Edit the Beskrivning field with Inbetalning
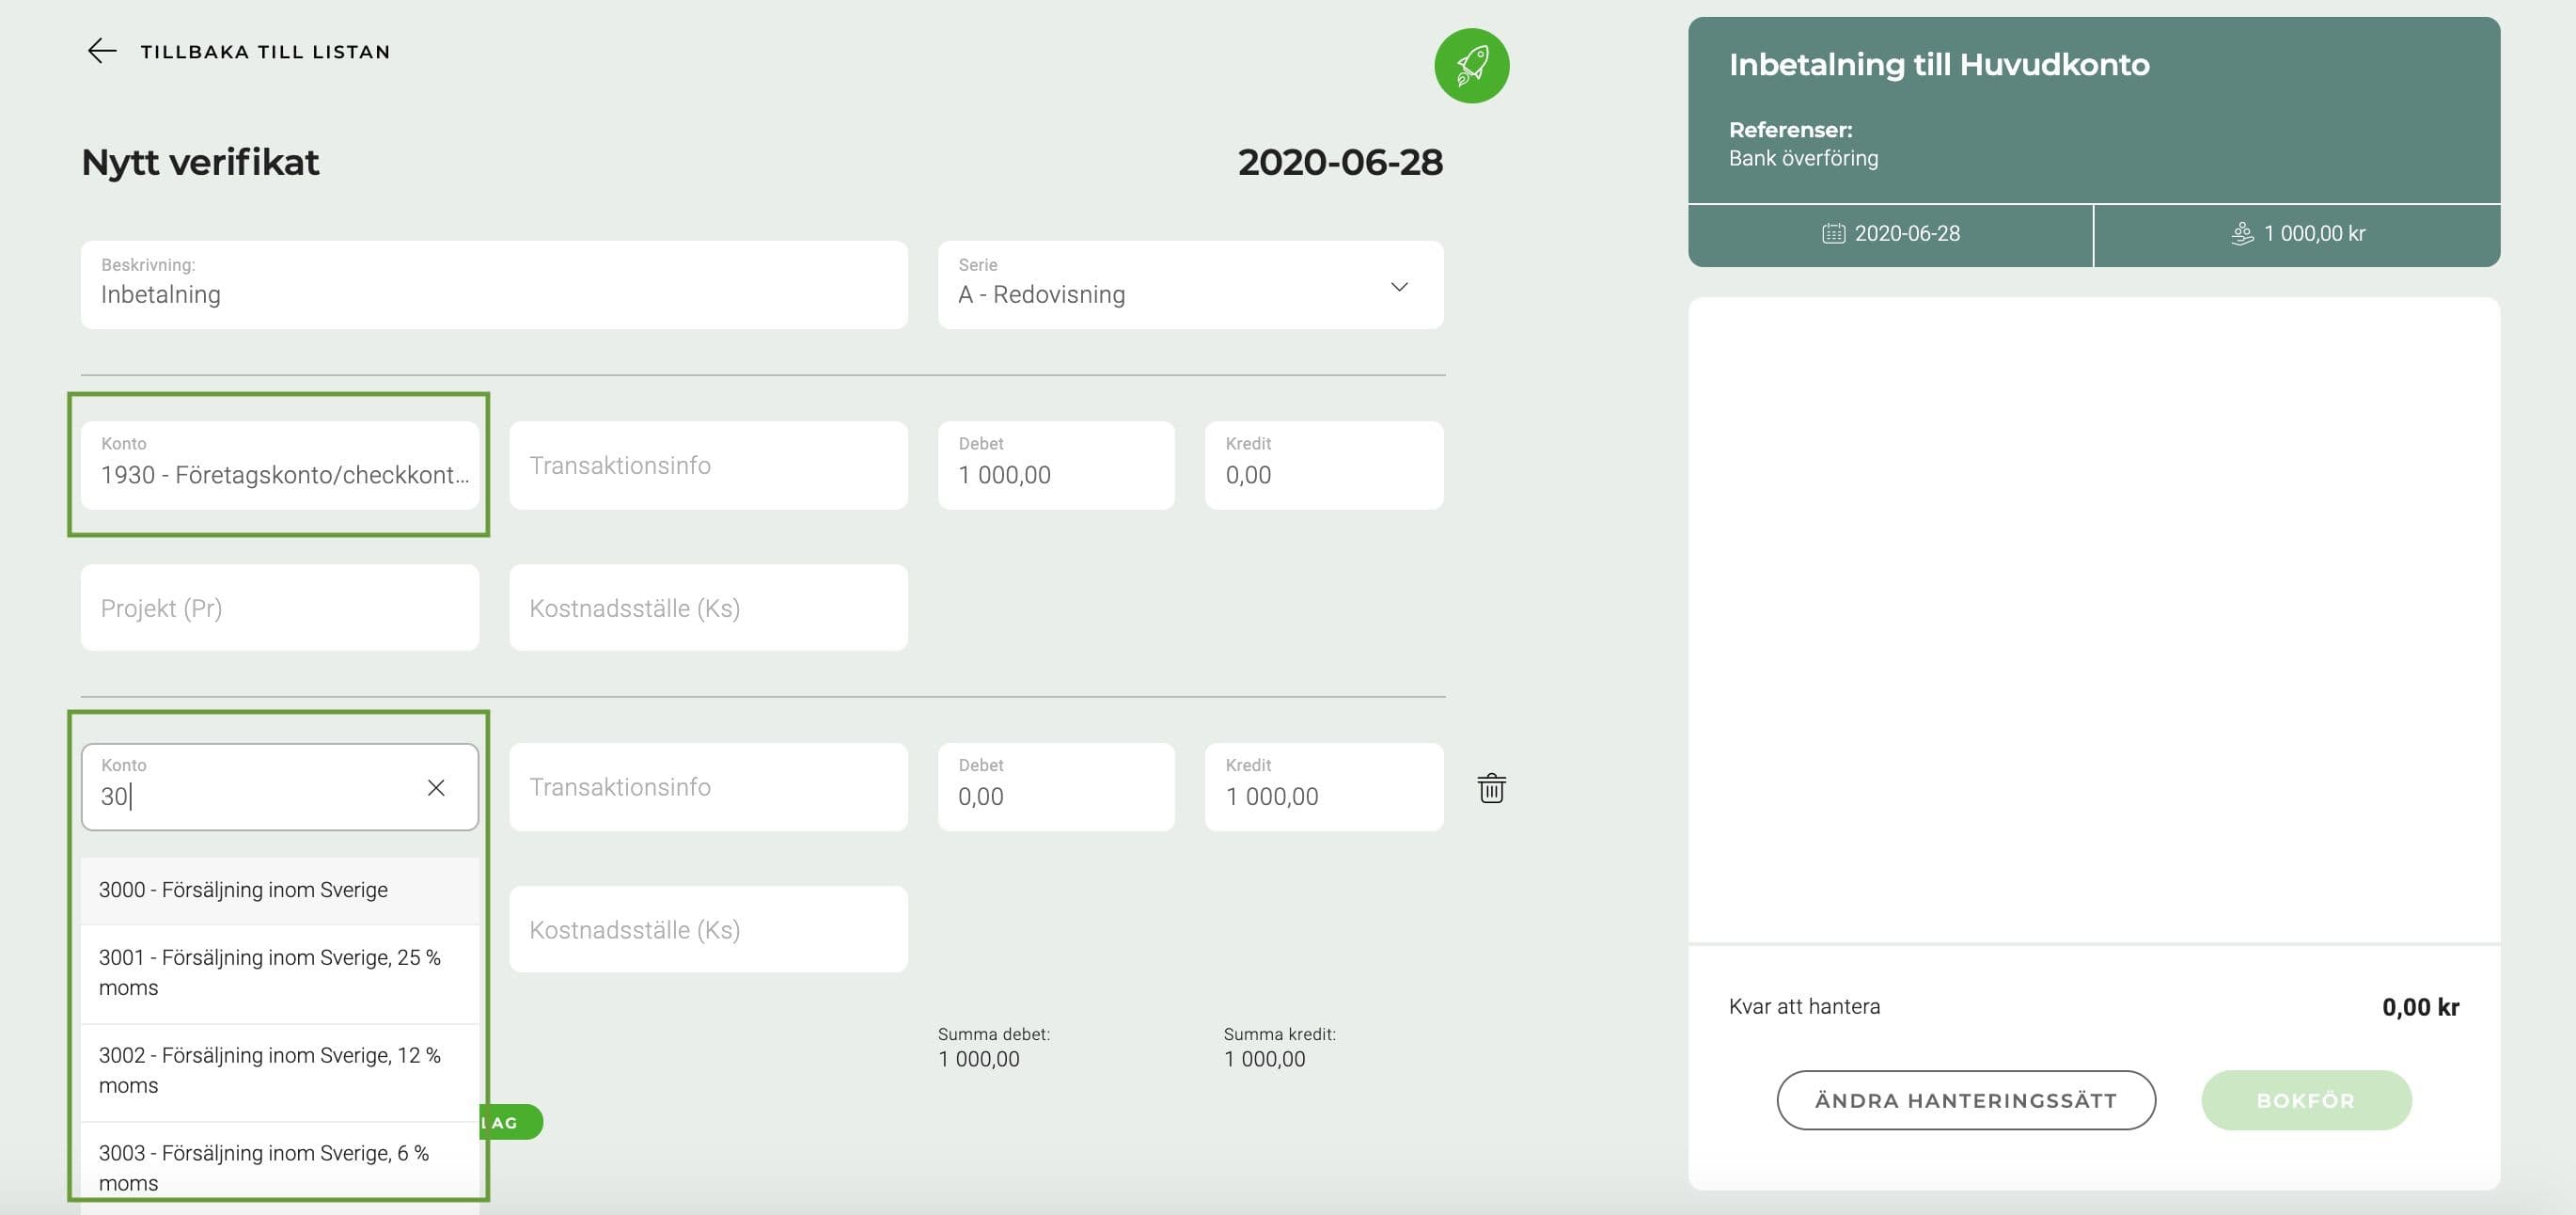 click(x=494, y=285)
